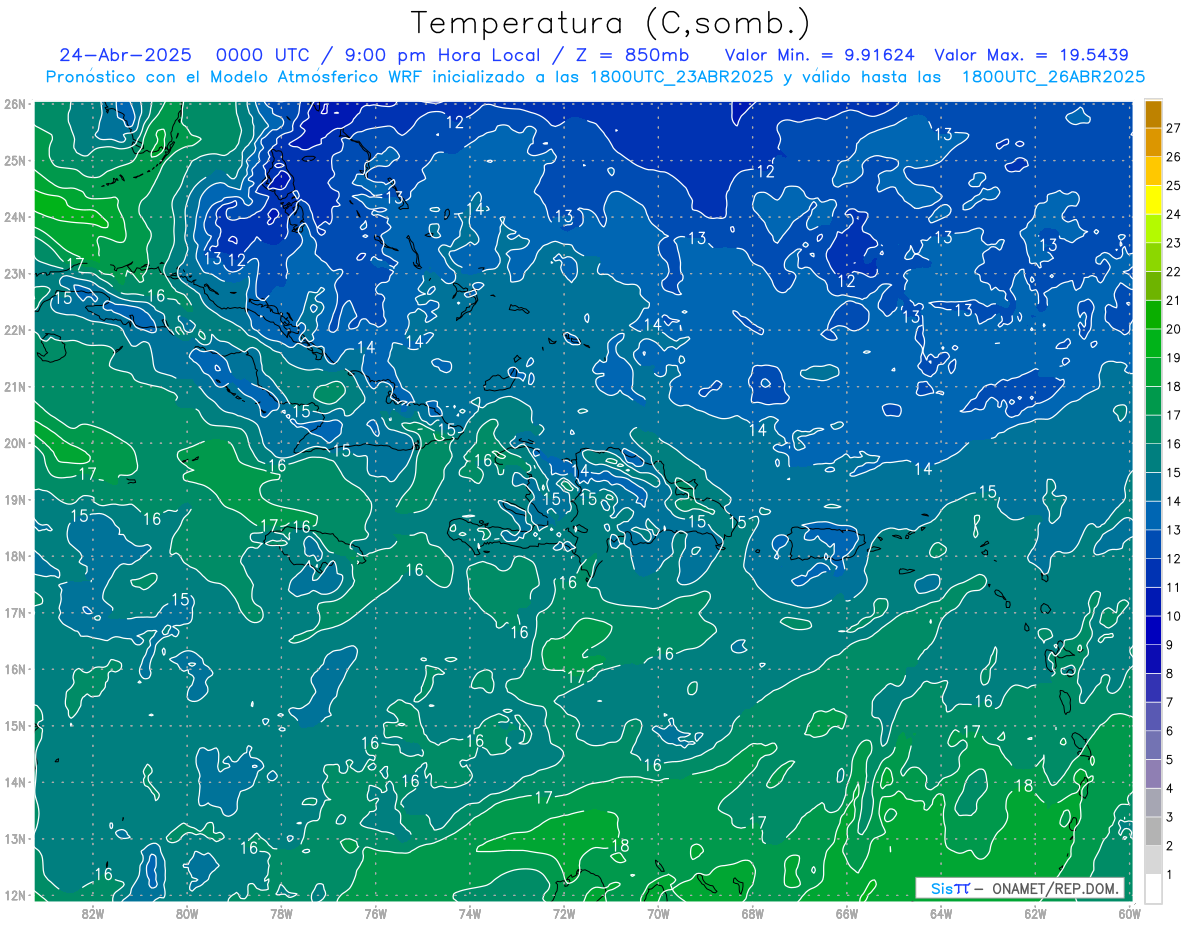Click legend value 10 on color scale
1200x927 pixels.
point(1173,616)
